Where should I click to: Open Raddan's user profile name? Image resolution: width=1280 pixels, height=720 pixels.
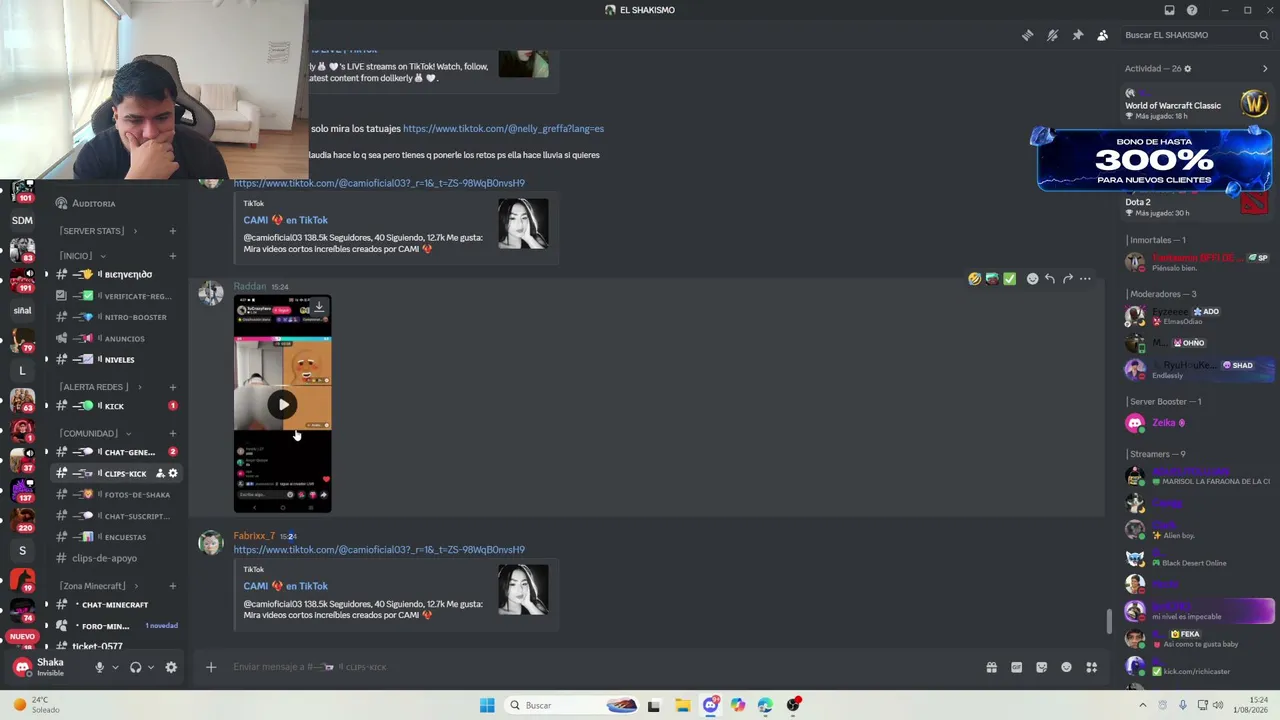250,287
